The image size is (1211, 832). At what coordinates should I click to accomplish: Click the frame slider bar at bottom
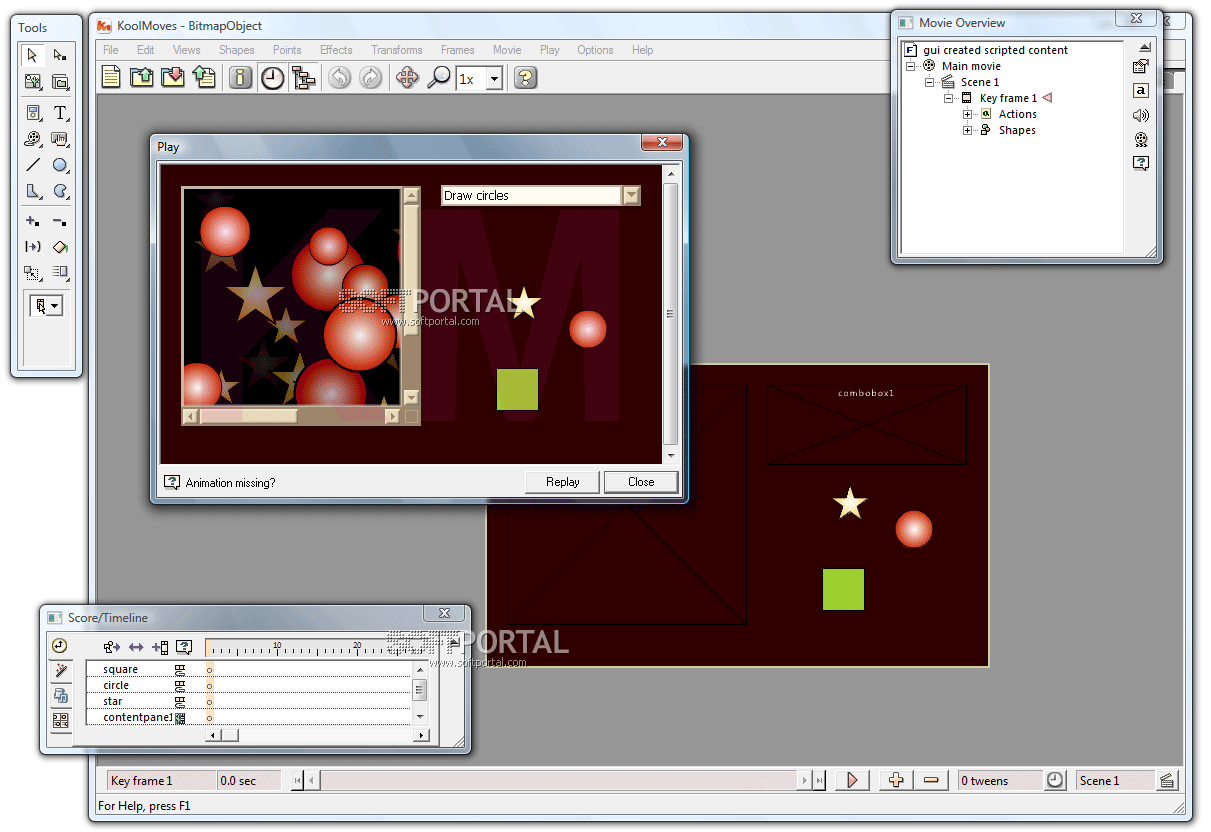pos(560,780)
